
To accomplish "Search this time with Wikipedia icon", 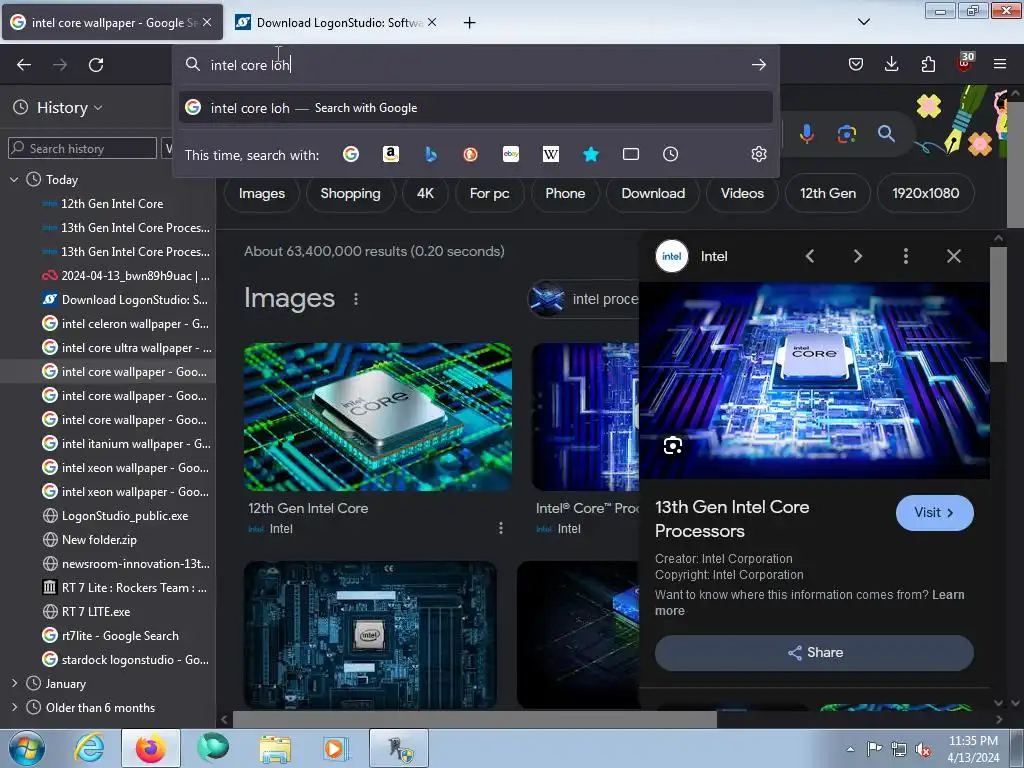I will pos(551,154).
